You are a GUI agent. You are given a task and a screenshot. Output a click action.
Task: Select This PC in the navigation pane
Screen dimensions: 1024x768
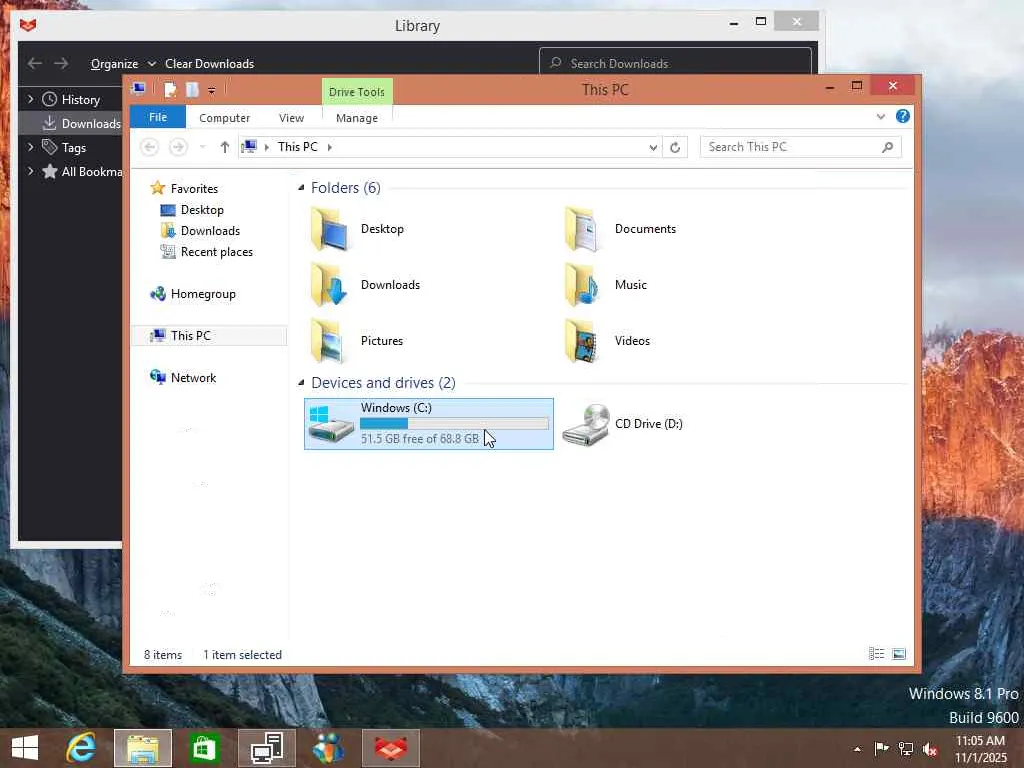coord(209,336)
